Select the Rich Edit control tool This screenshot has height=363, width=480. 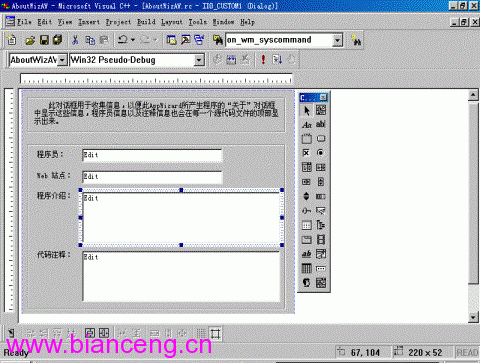point(307,254)
